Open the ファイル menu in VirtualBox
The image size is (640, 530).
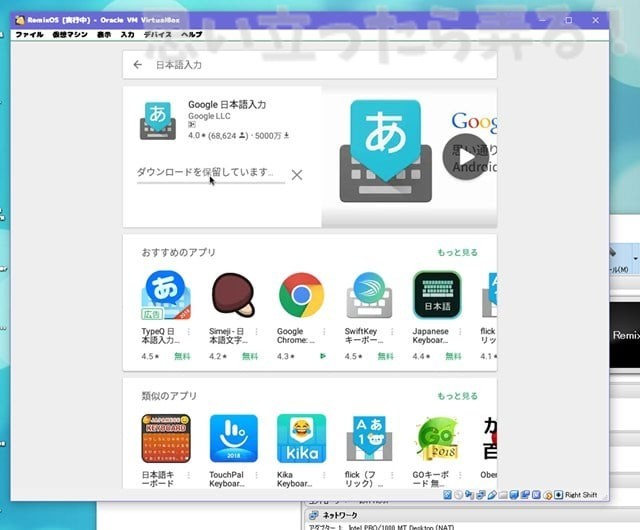tap(29, 35)
